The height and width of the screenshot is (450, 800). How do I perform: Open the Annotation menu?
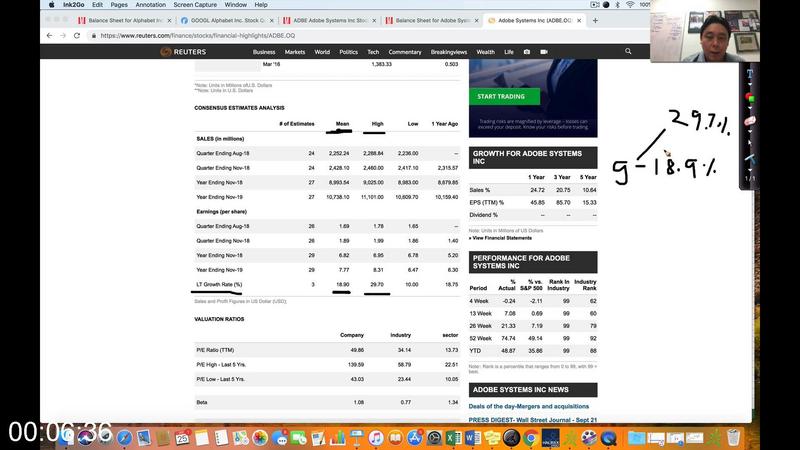(151, 5)
